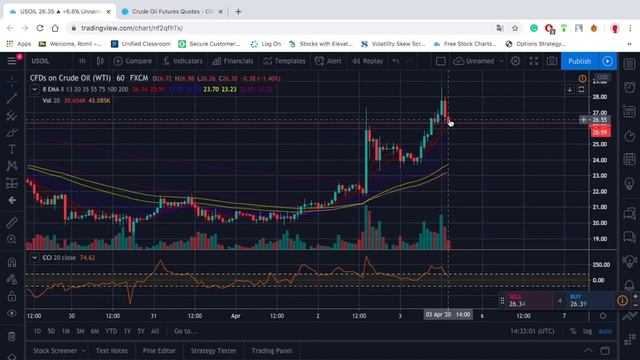Toggle percent scale on price axis
Screen dimensions: 640x360
coord(573,331)
